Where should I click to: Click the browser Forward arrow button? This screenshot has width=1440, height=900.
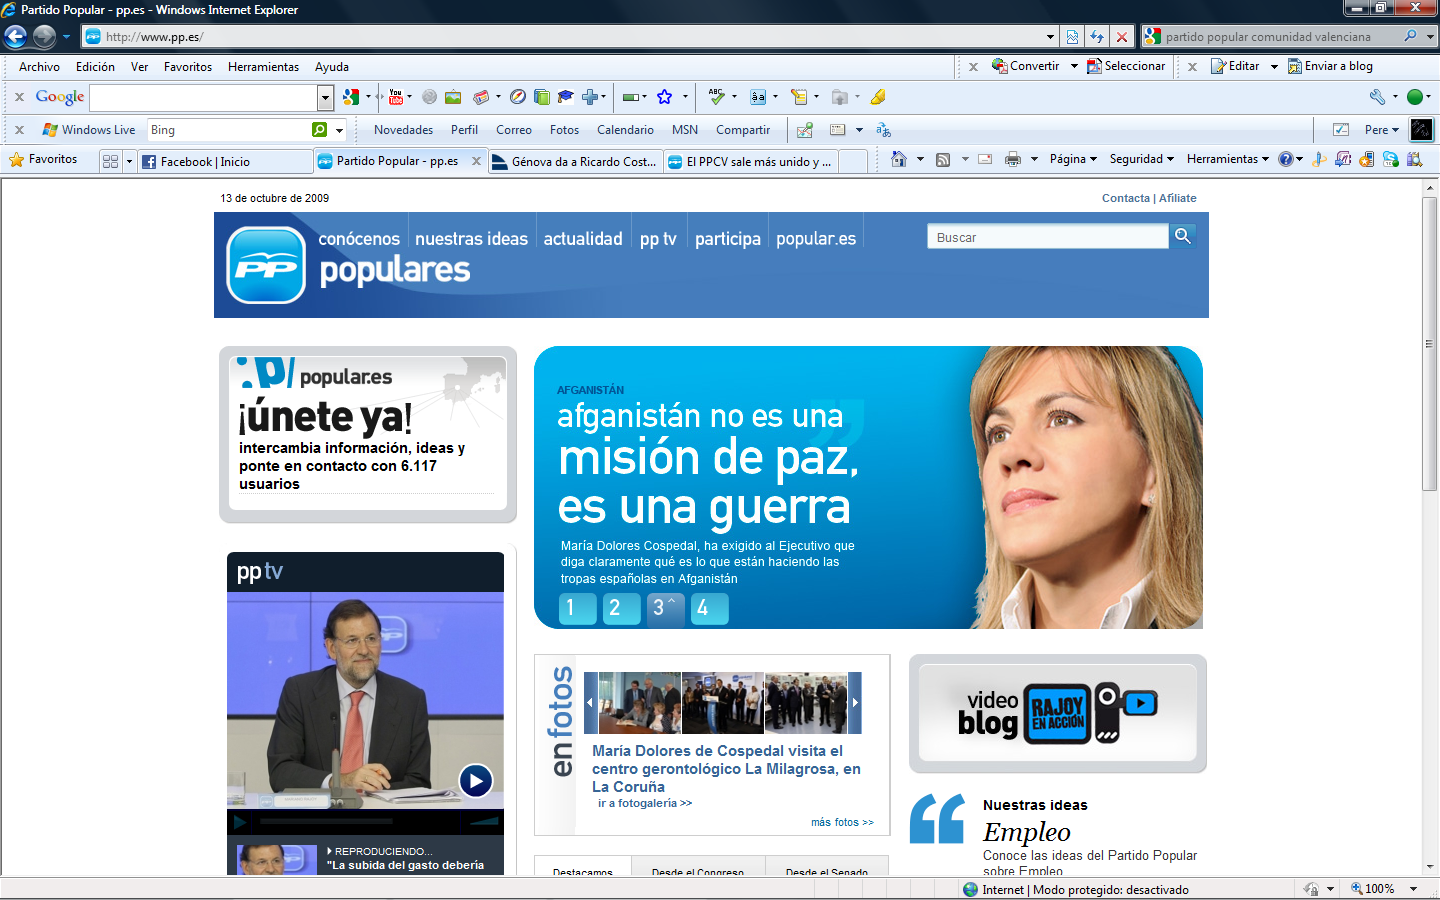44,37
